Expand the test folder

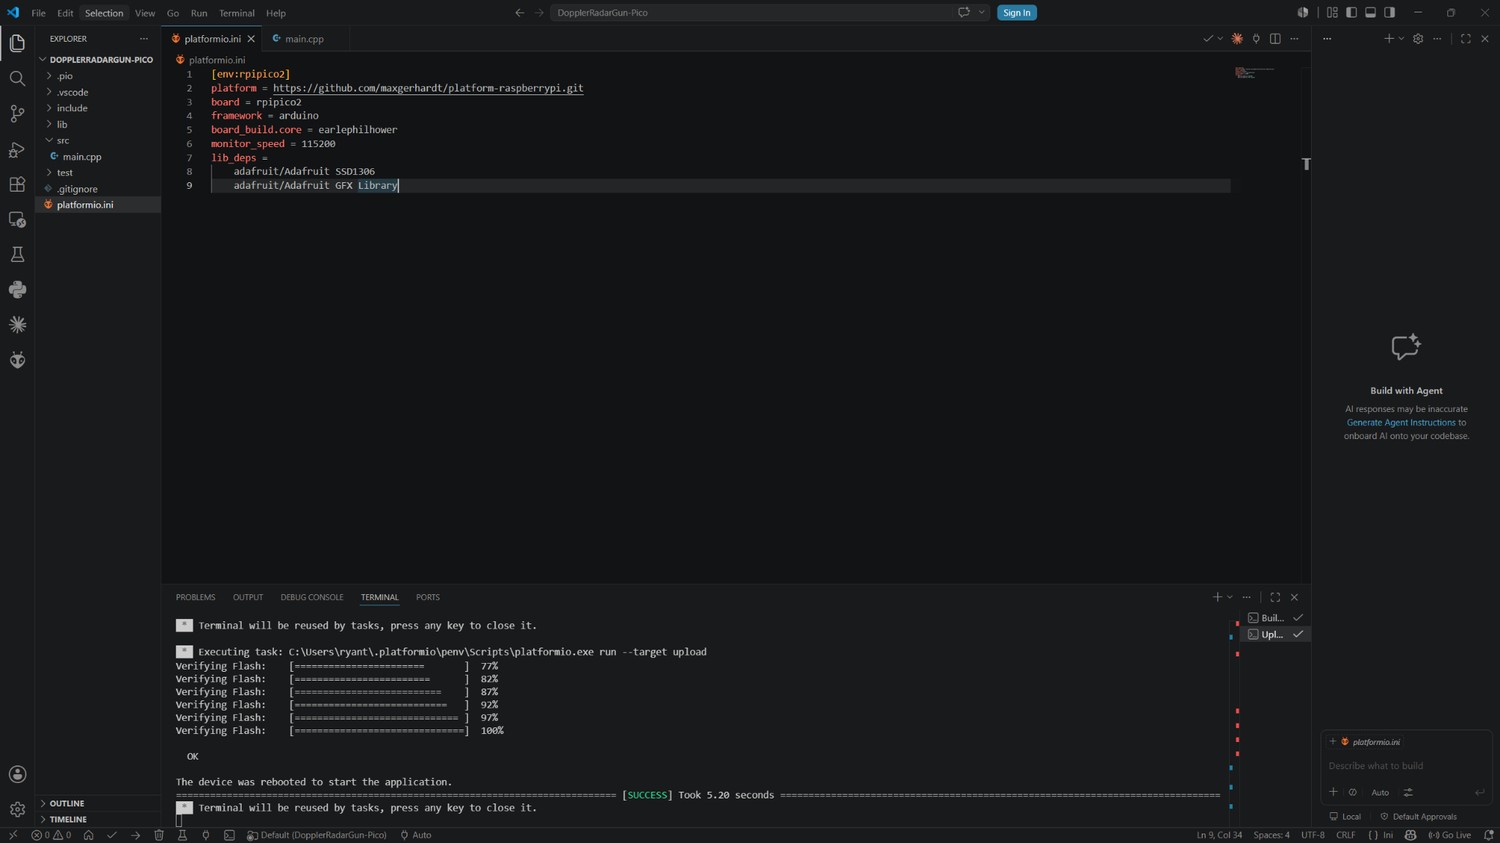pyautogui.click(x=98, y=172)
